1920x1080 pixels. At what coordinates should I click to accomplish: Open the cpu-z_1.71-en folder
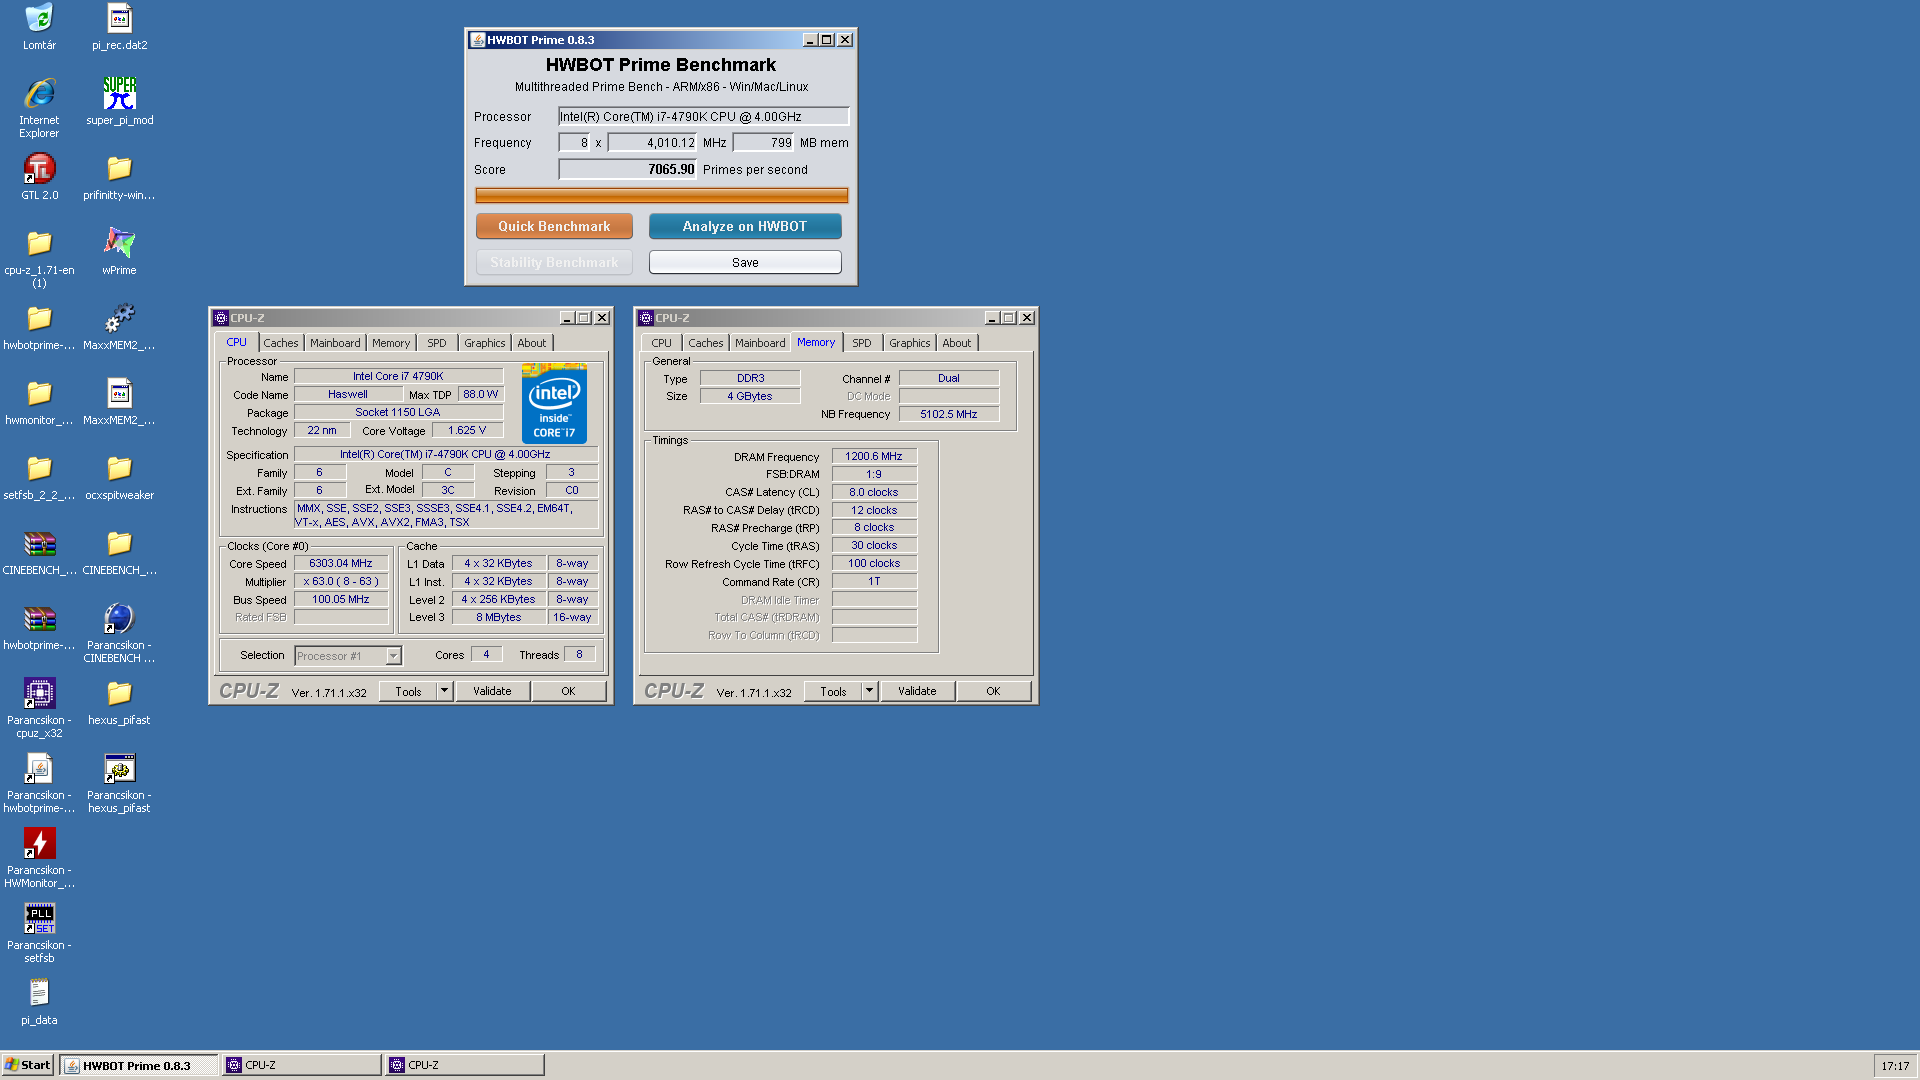(39, 243)
